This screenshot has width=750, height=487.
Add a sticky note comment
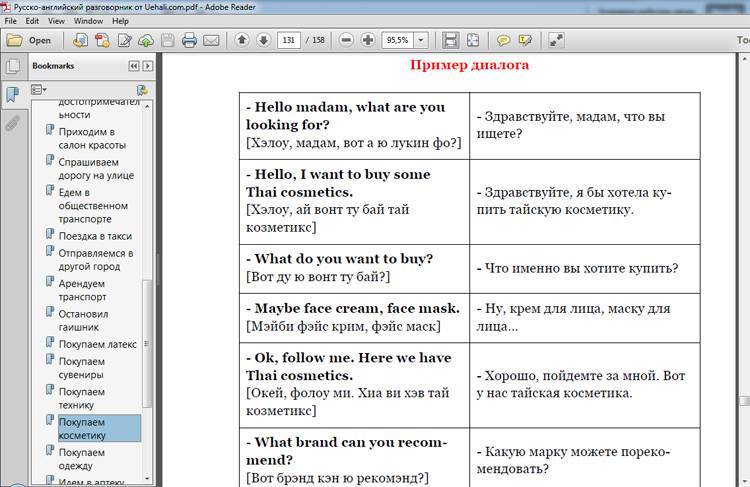(503, 41)
